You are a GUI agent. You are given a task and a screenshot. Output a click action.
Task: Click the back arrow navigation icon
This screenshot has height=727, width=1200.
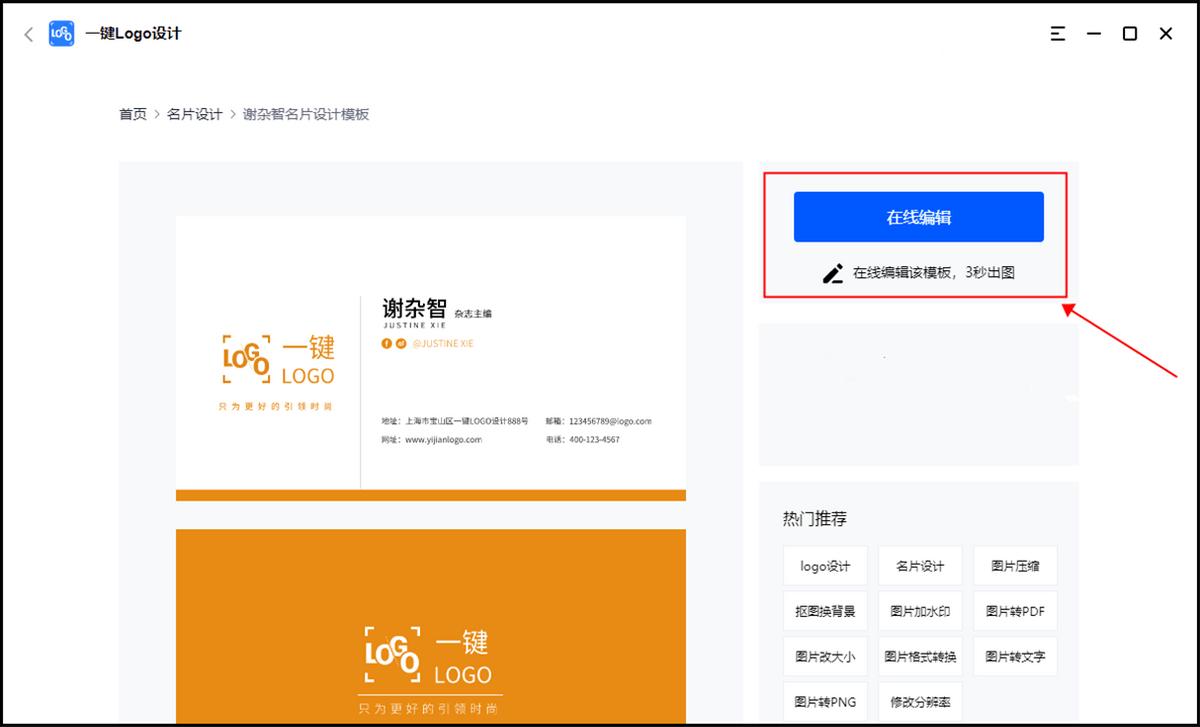pyautogui.click(x=28, y=33)
